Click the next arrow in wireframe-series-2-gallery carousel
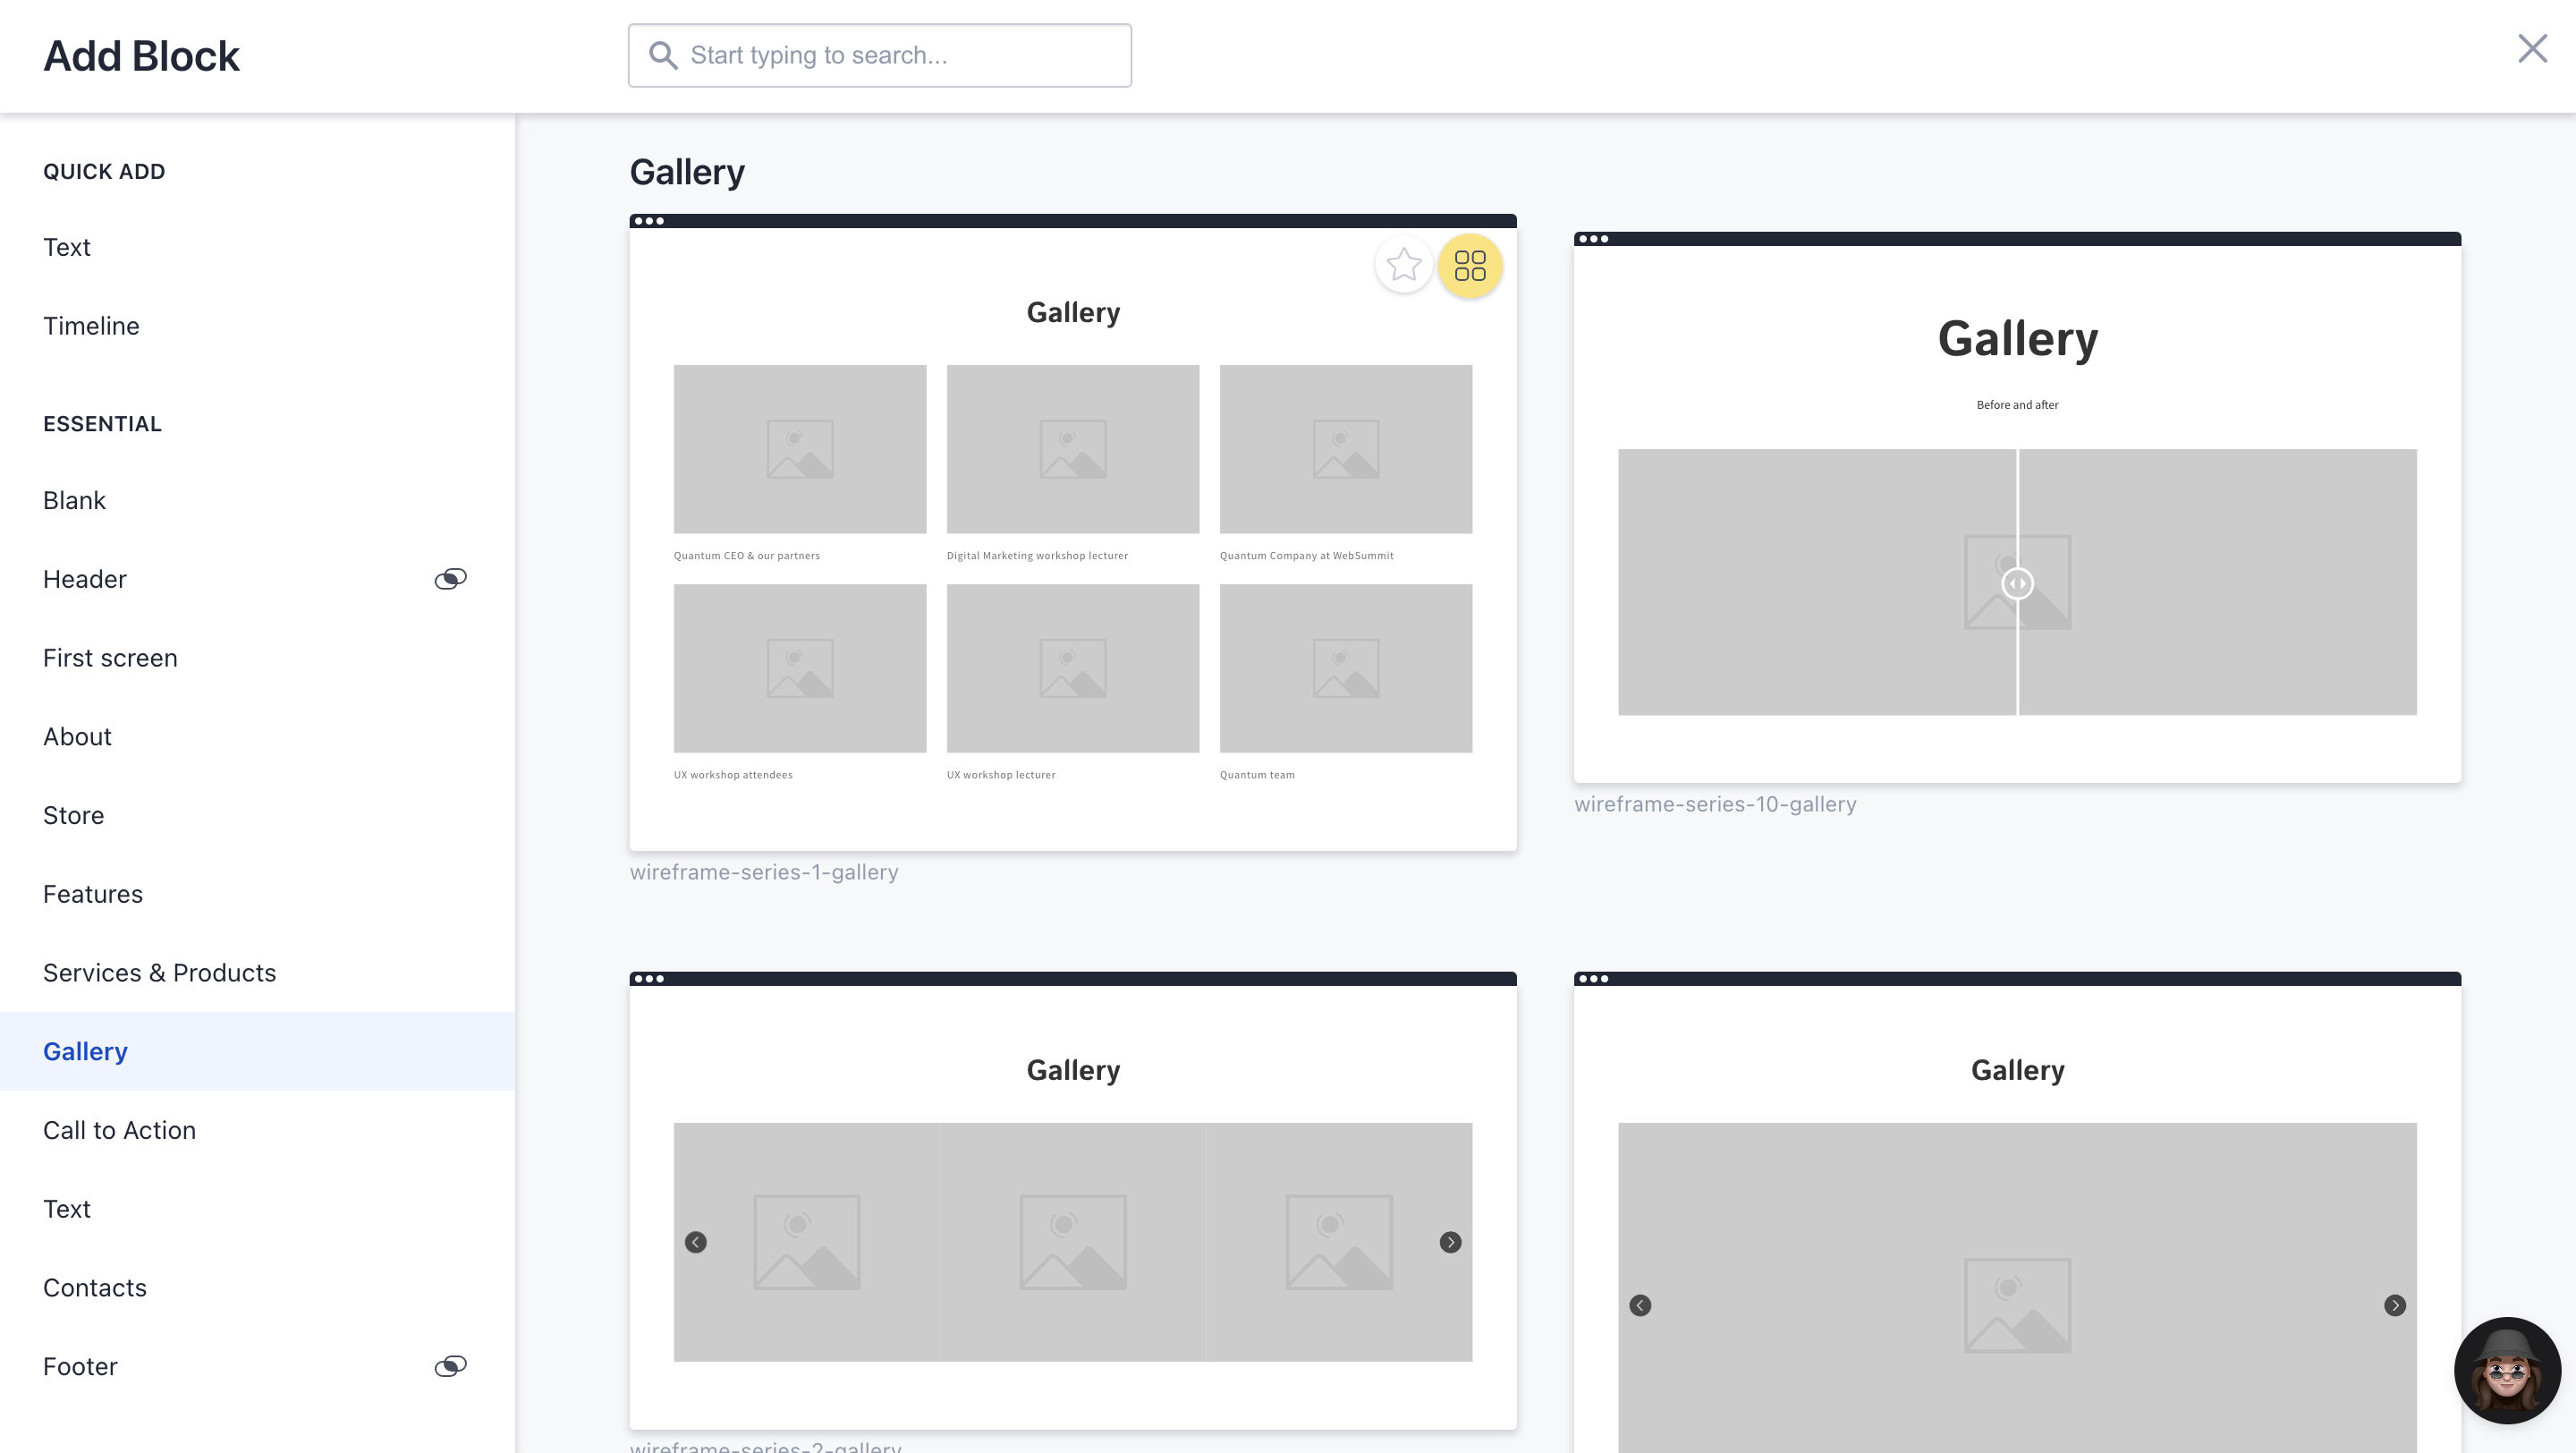 point(1450,1242)
